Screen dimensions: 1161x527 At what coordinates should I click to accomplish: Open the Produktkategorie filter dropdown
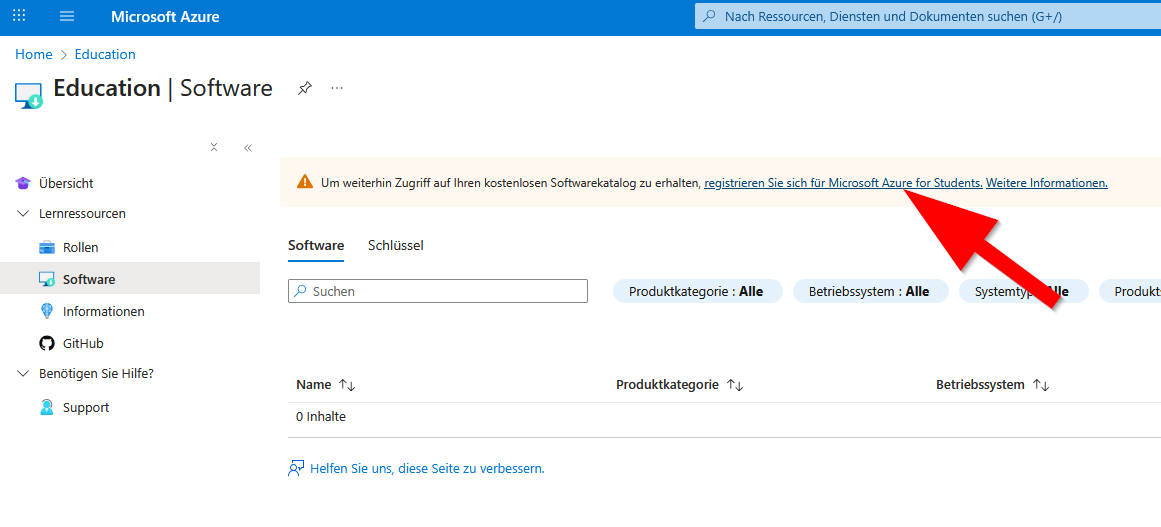pyautogui.click(x=696, y=291)
